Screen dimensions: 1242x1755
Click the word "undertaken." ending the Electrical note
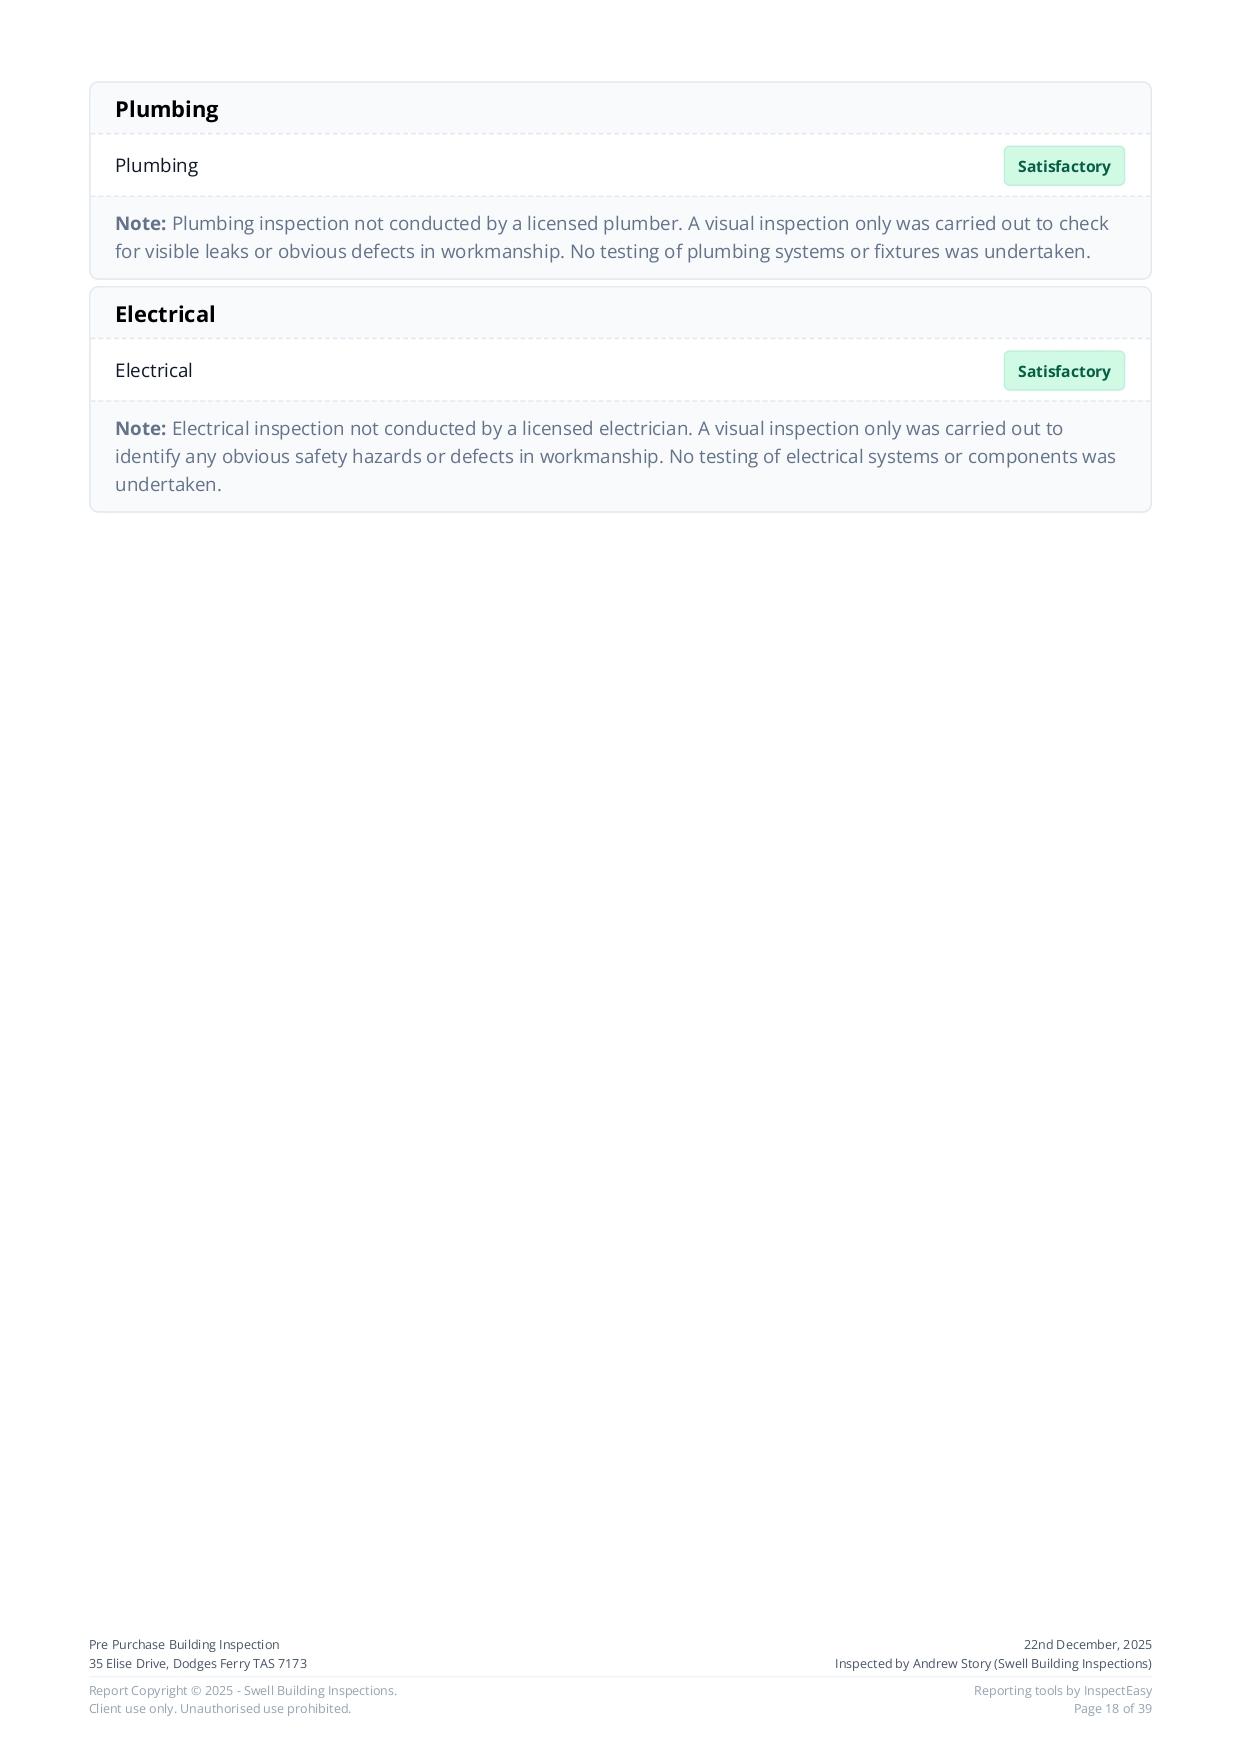point(168,484)
